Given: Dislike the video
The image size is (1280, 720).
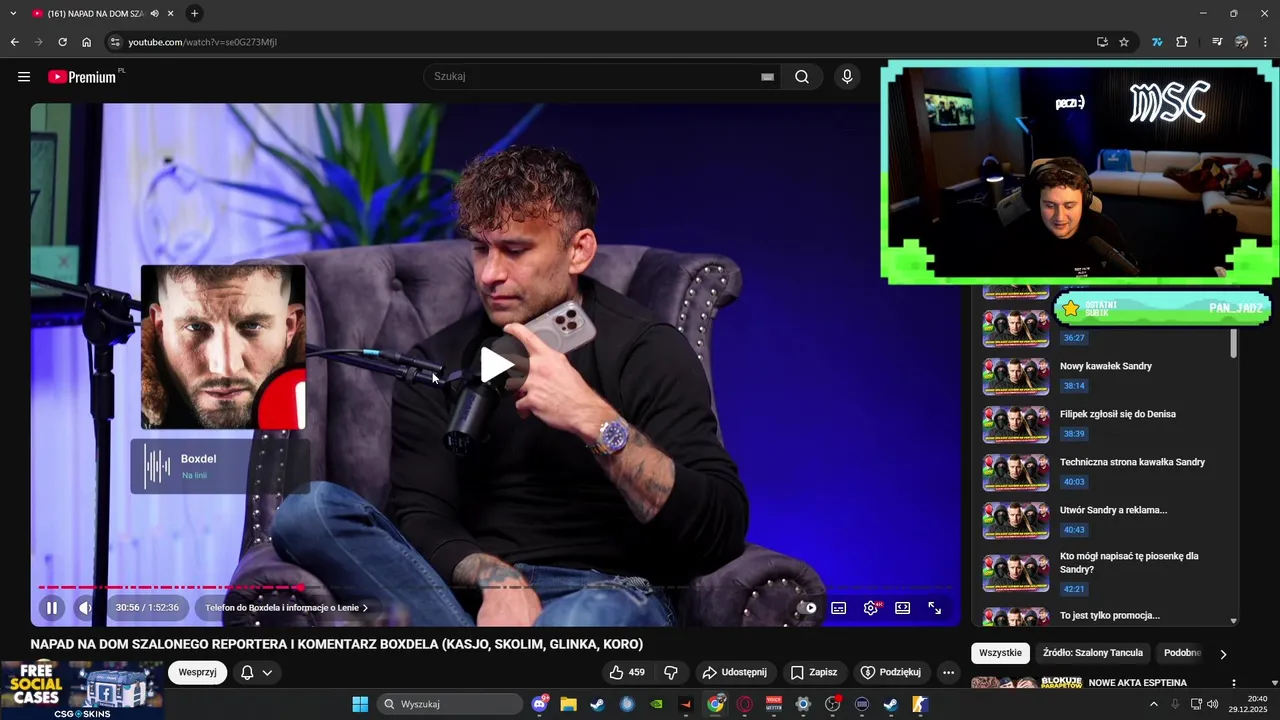Looking at the screenshot, I should point(671,672).
